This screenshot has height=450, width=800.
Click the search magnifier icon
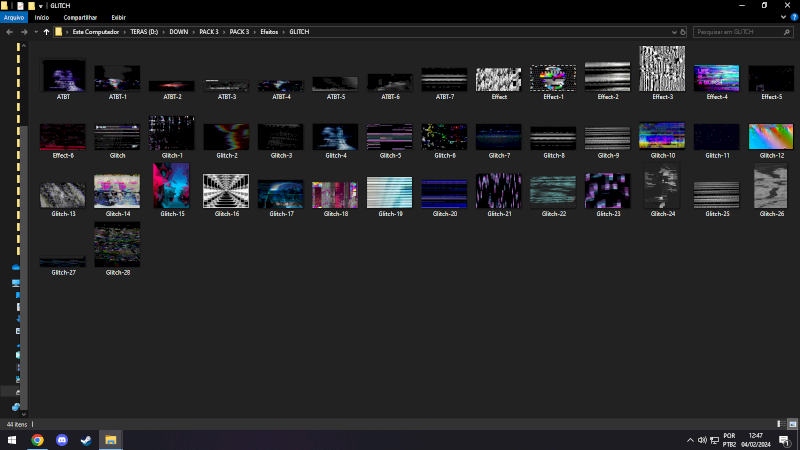[786, 32]
